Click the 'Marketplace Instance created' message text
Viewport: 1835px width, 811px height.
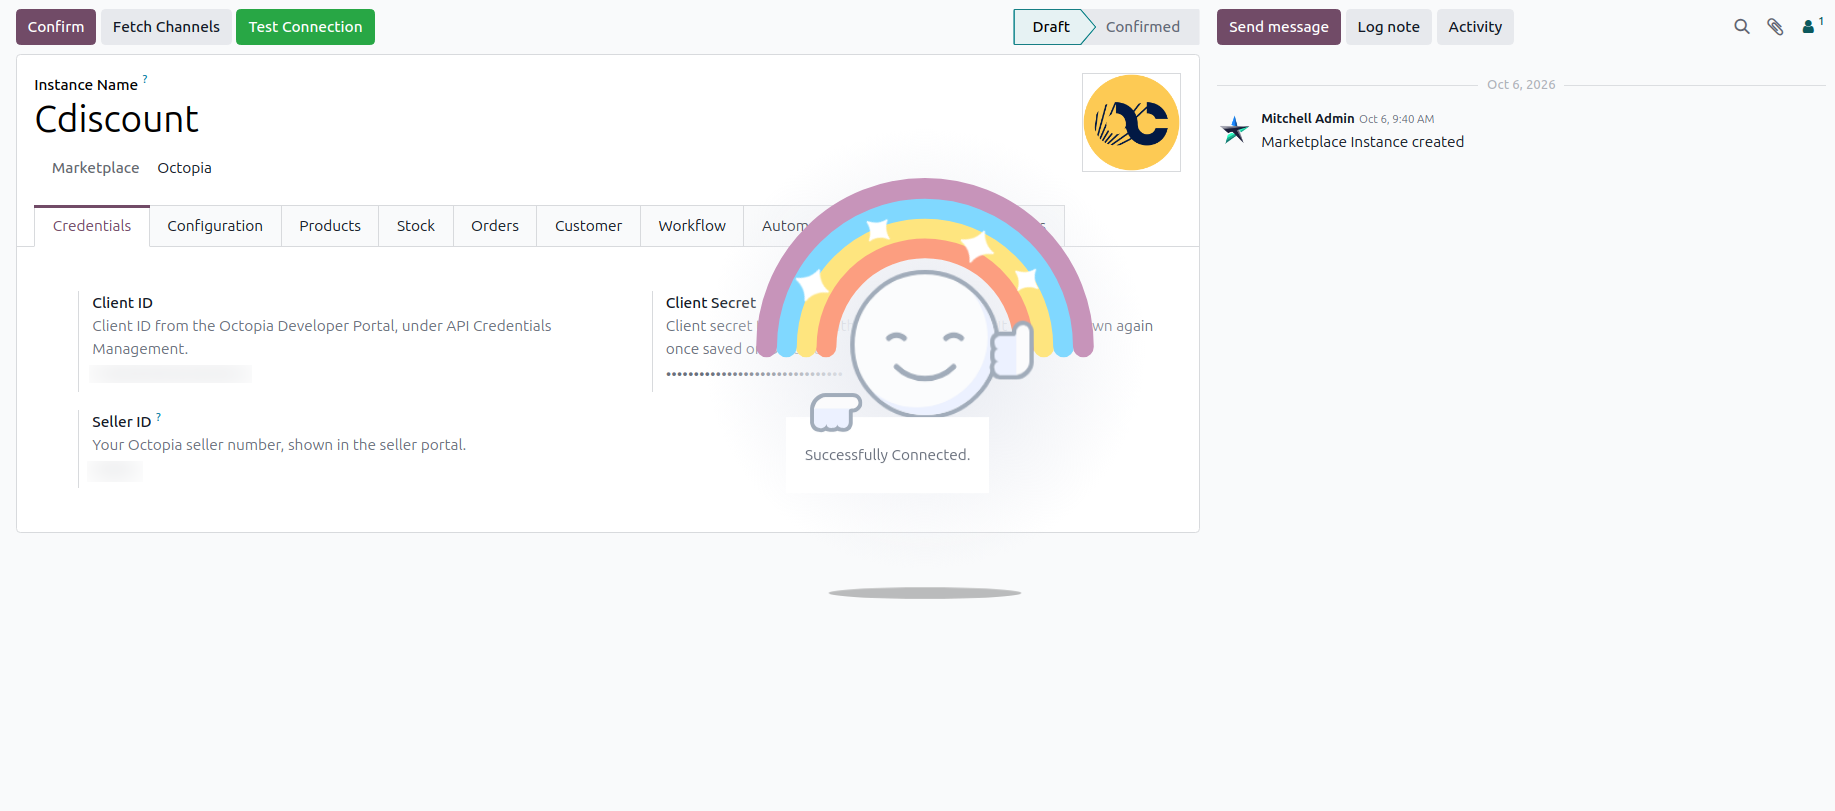point(1362,142)
